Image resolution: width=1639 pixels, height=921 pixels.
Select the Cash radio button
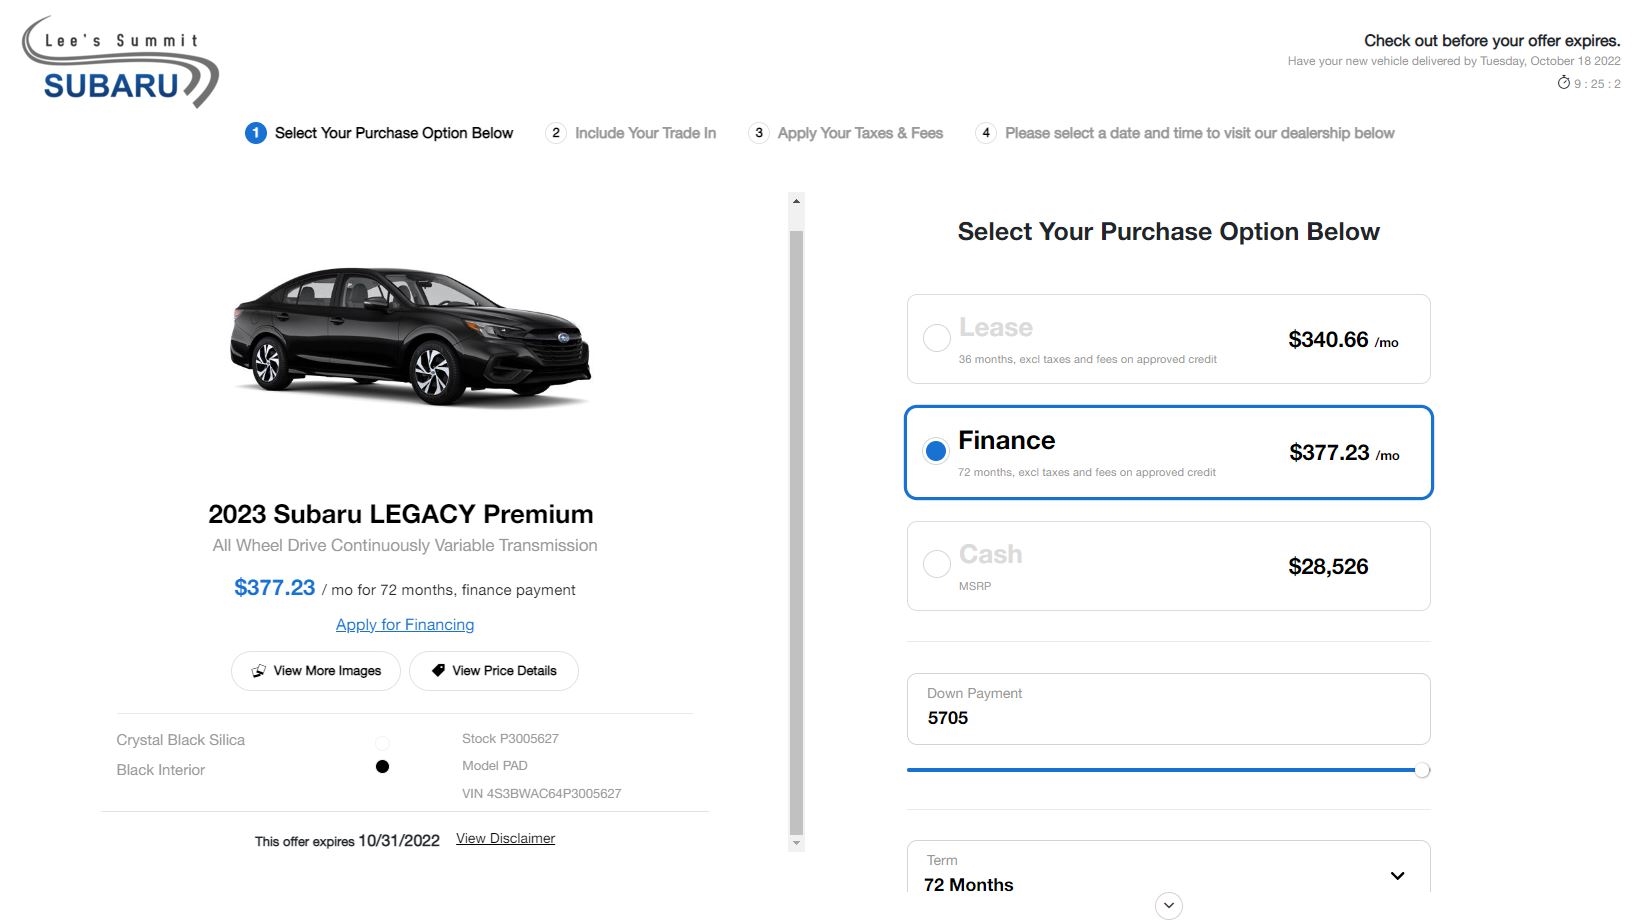tap(937, 564)
